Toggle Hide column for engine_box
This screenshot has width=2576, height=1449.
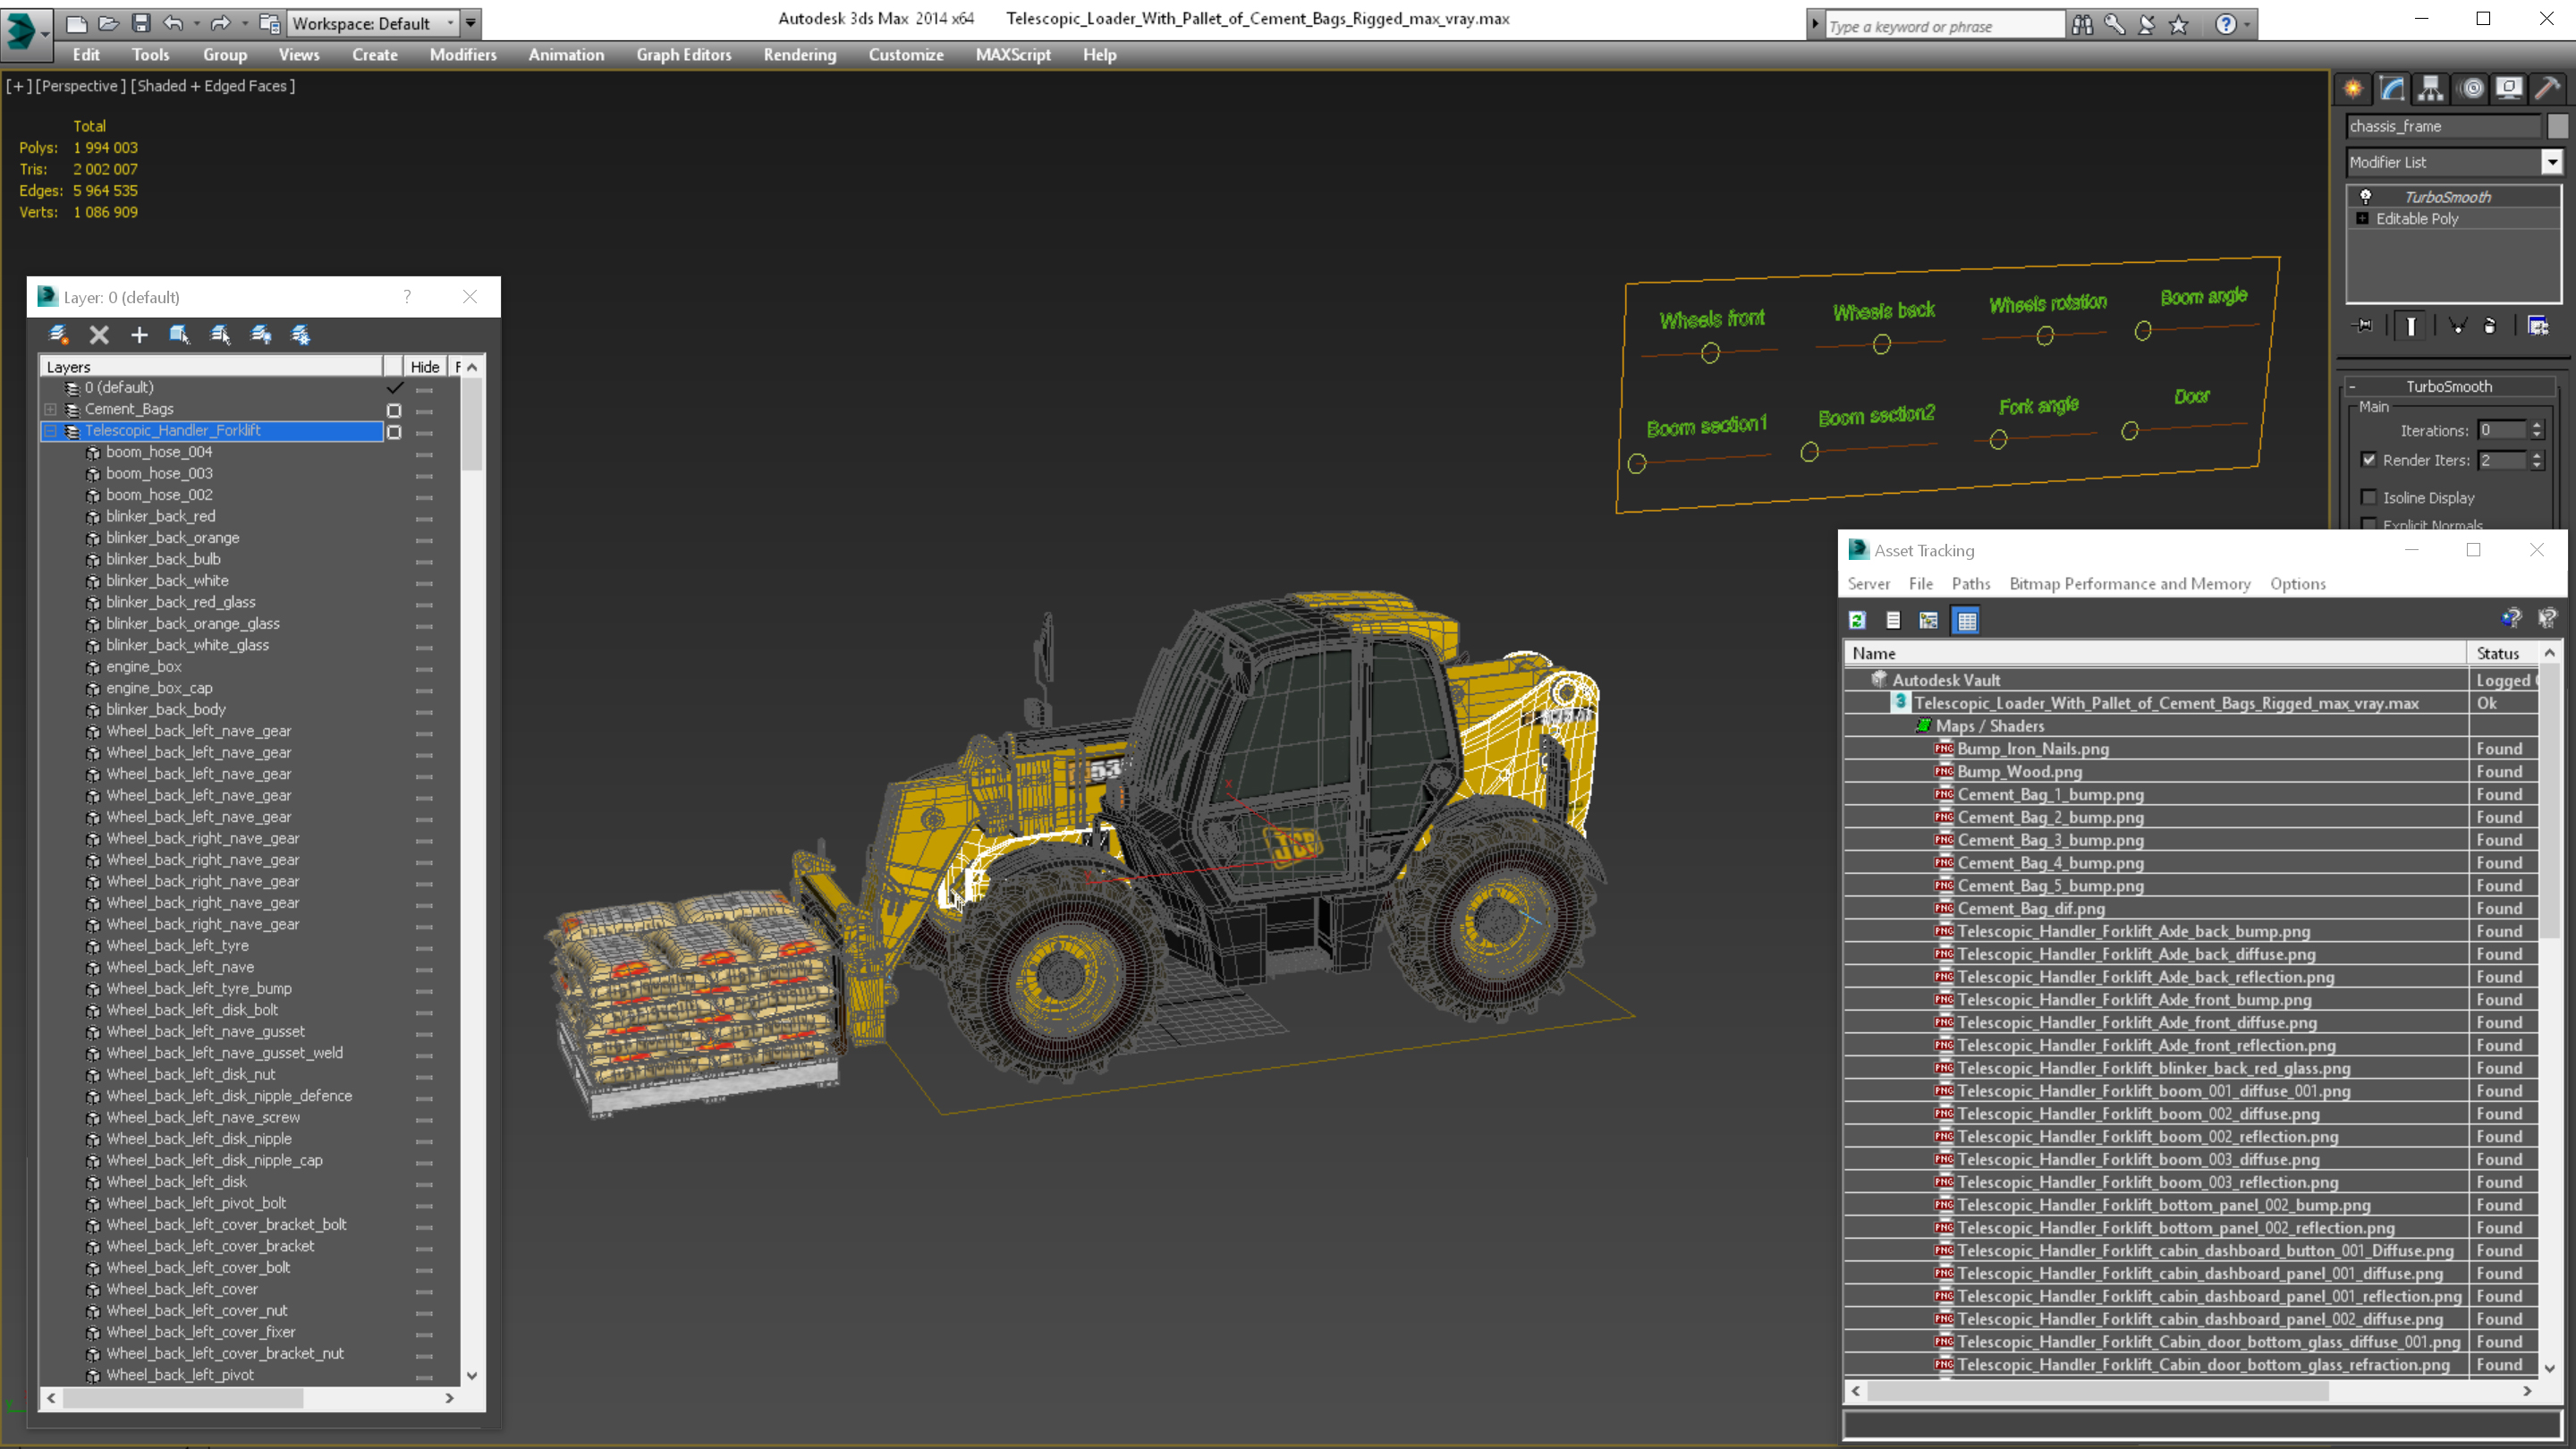[424, 669]
